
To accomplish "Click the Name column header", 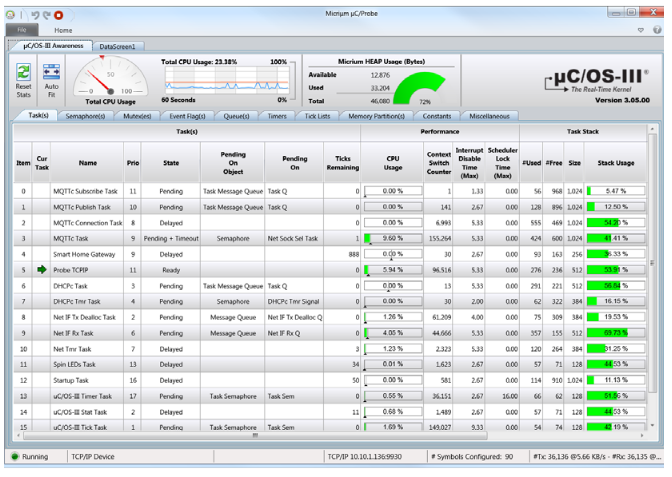I will (x=87, y=163).
